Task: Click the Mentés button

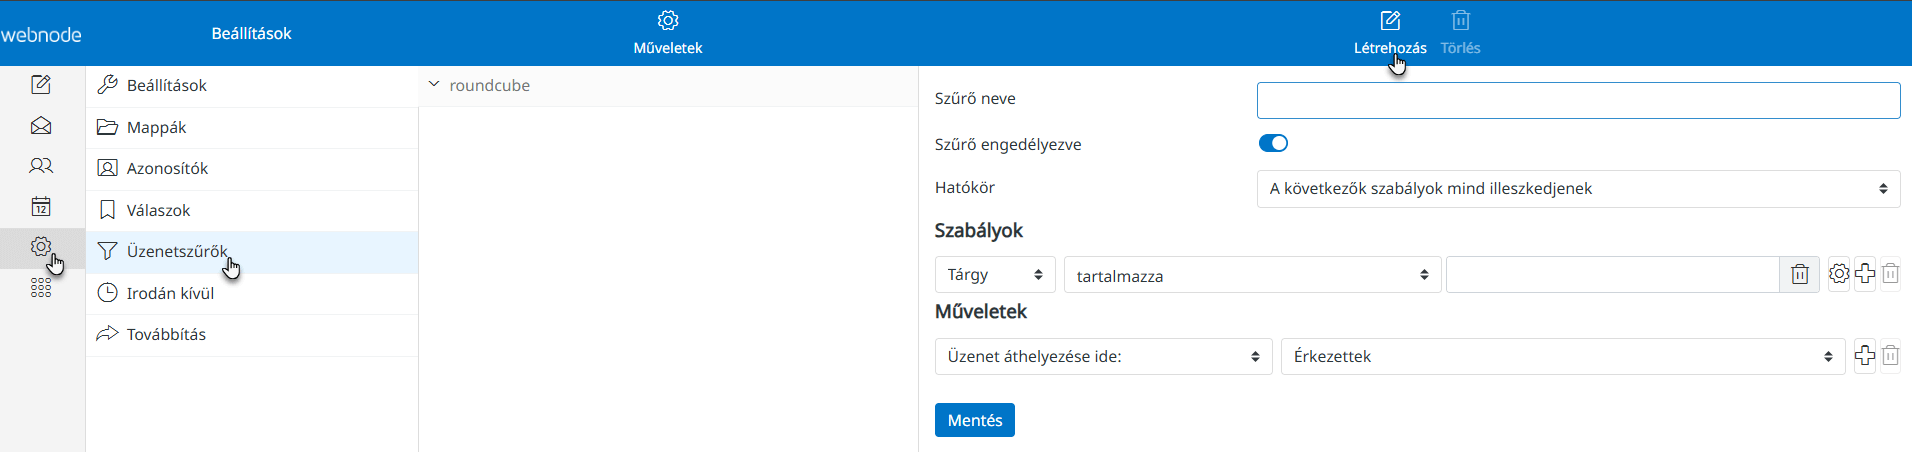Action: (x=974, y=420)
